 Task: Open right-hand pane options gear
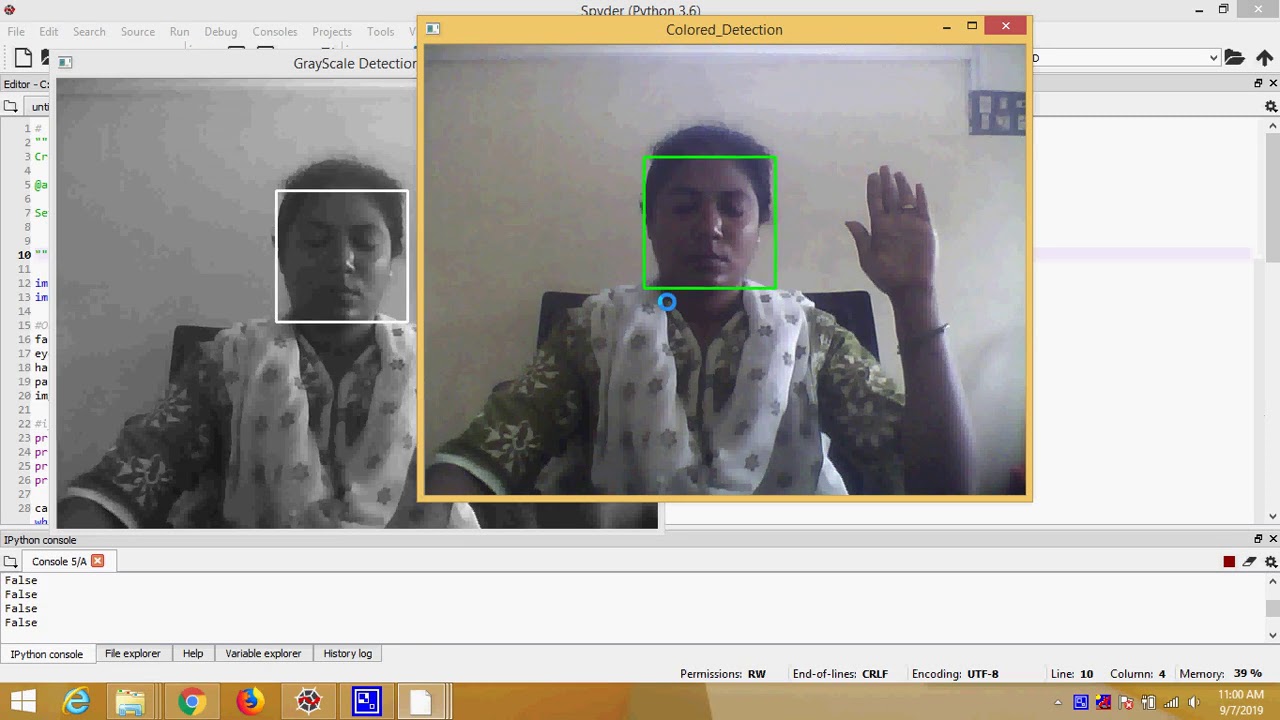1271,106
